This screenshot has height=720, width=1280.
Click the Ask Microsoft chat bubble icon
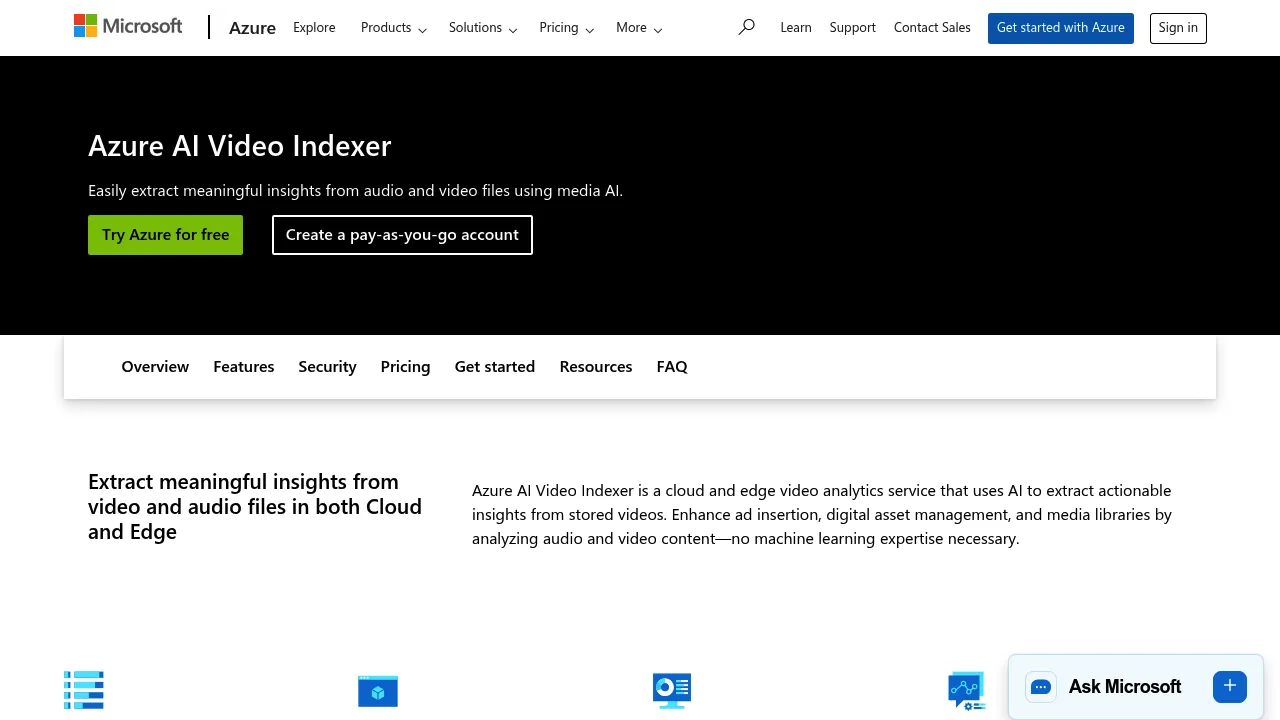pos(1041,687)
